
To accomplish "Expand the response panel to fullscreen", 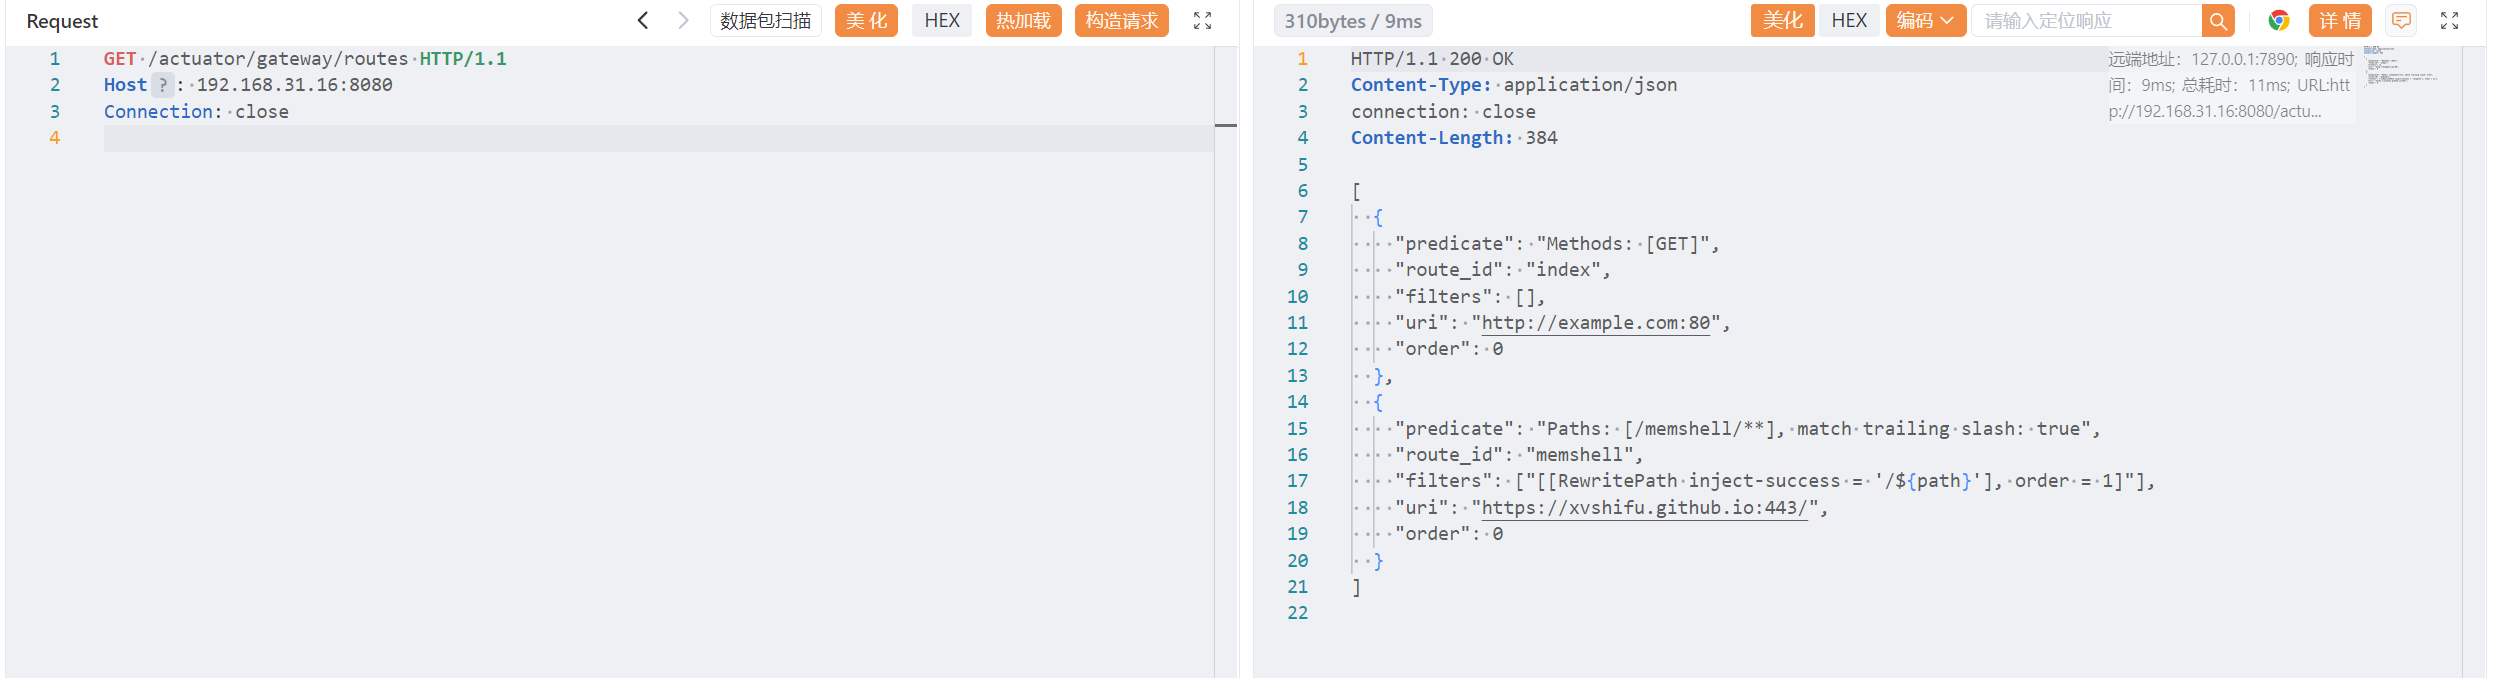I will tap(2449, 21).
